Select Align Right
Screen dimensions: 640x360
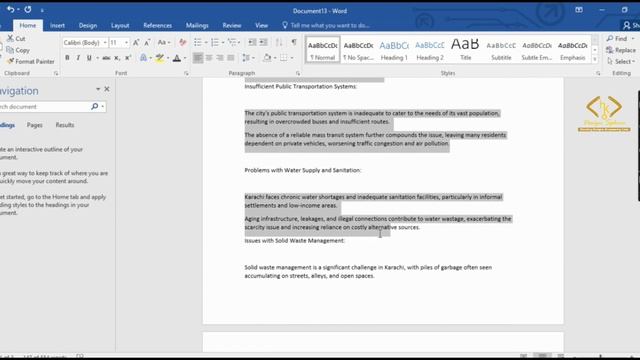coord(220,58)
